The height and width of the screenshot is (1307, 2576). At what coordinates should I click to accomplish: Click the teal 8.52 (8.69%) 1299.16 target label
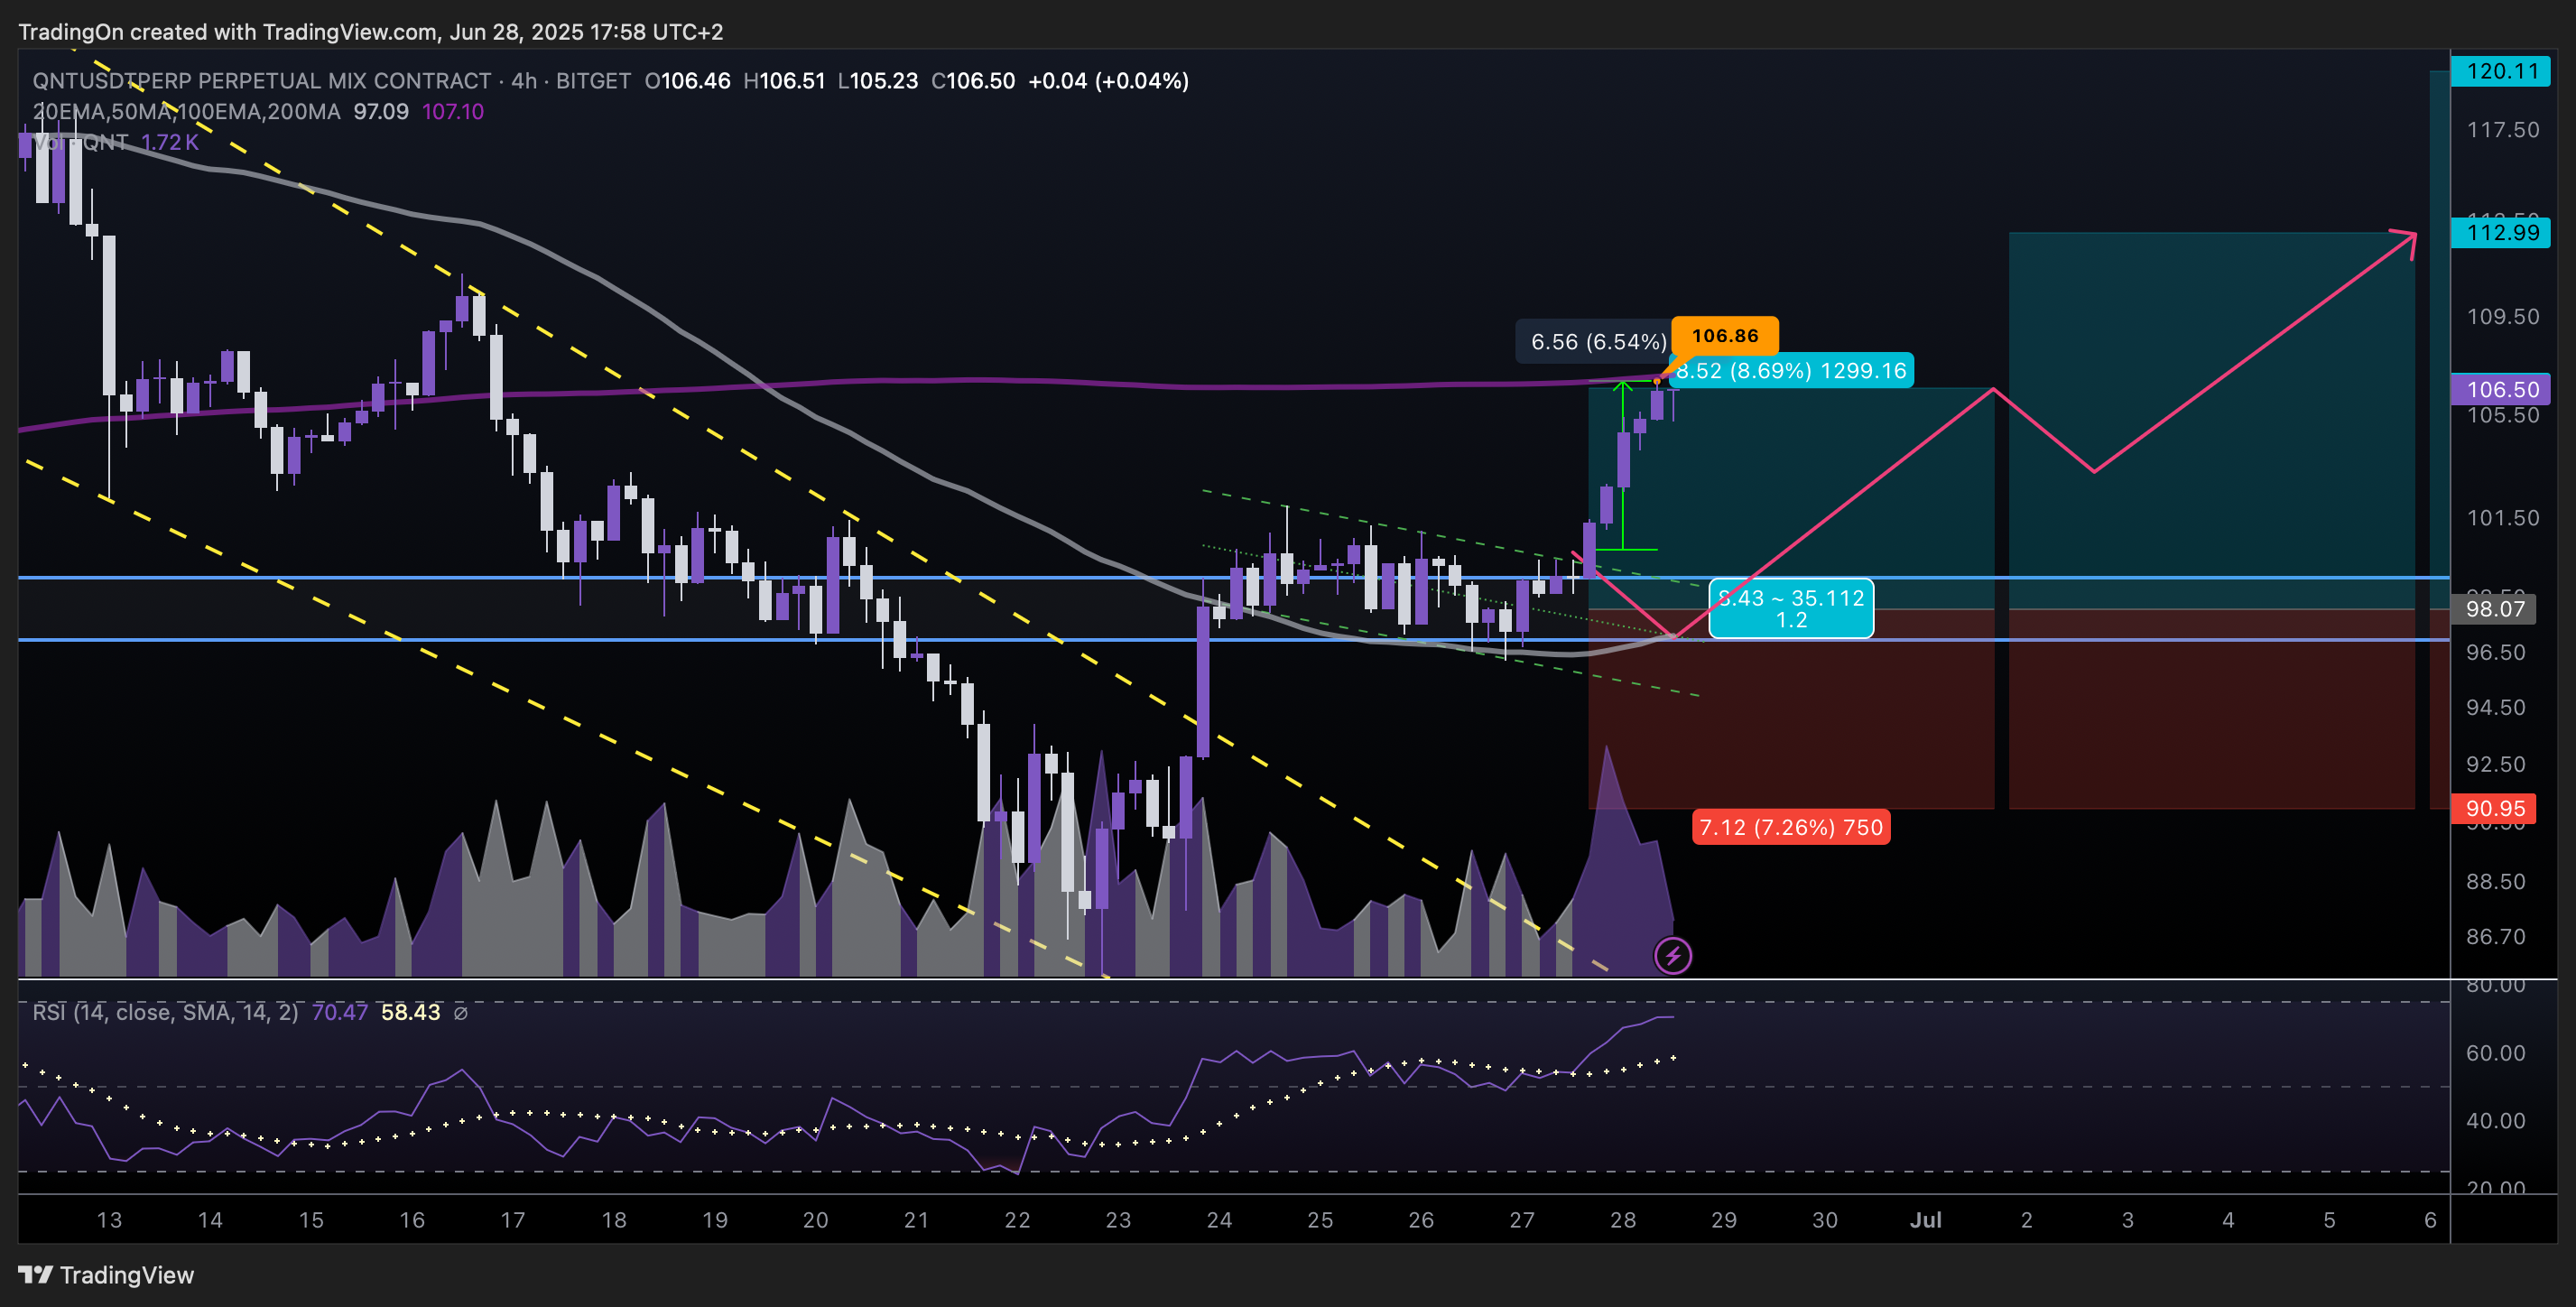tap(1791, 371)
